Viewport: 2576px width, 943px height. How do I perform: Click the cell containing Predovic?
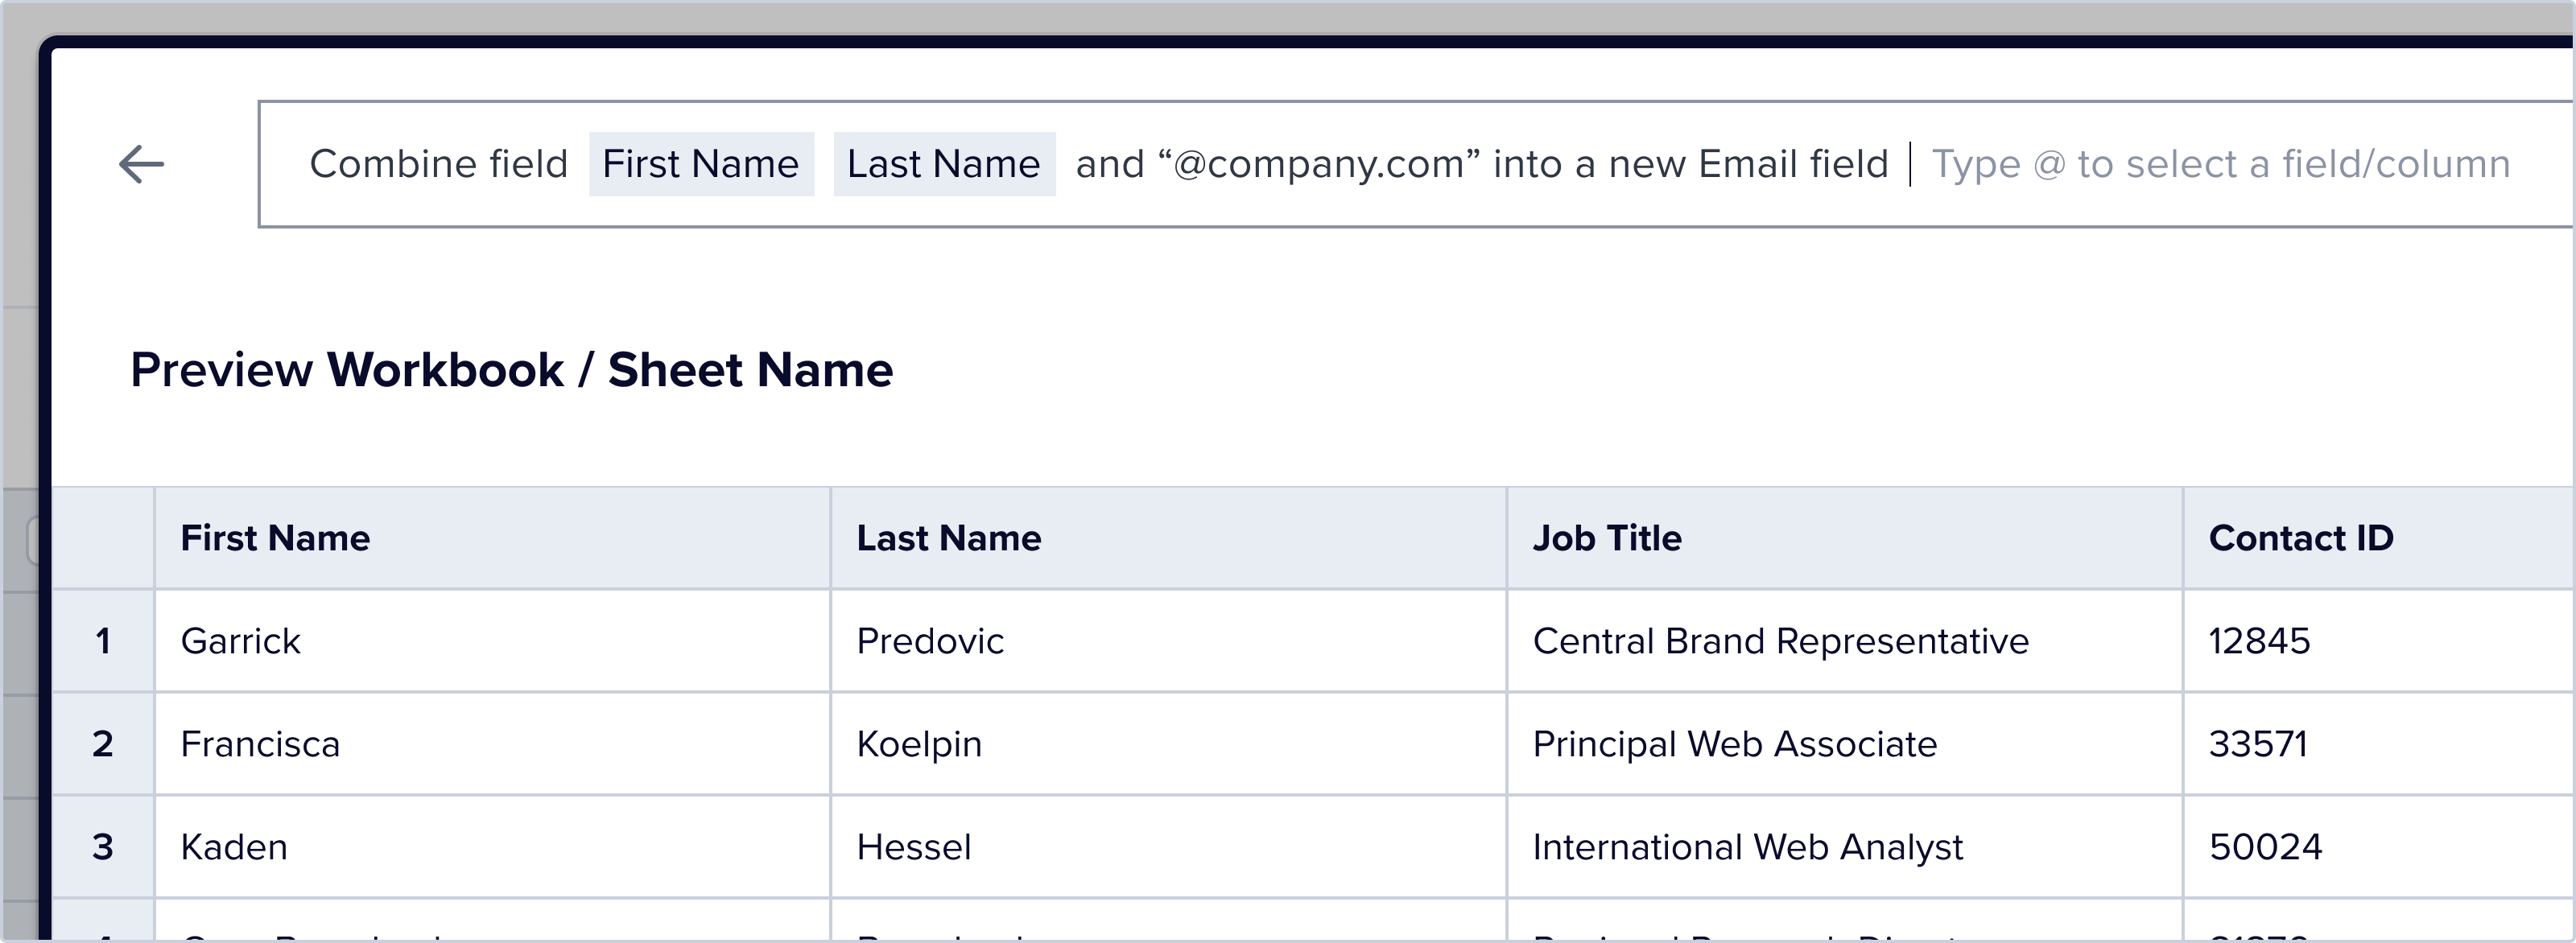coord(930,641)
